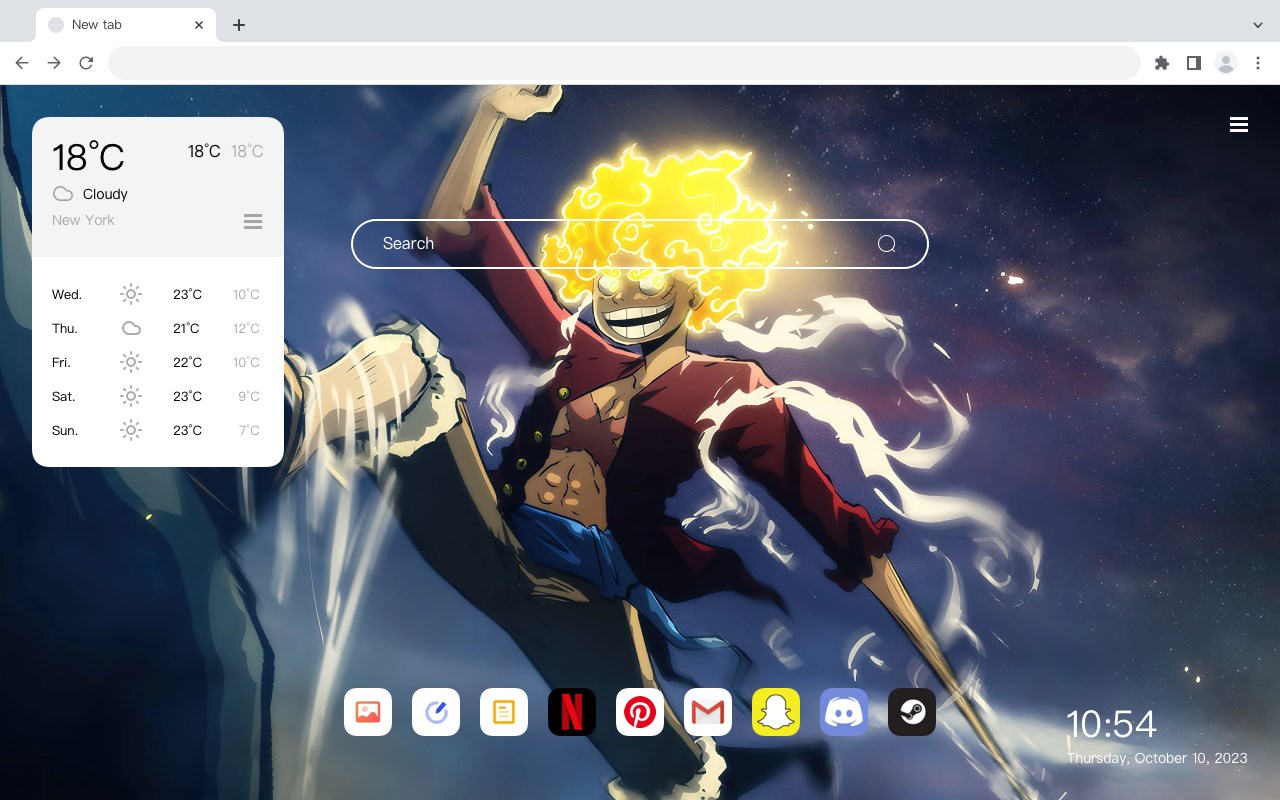Go forward to the next page
The width and height of the screenshot is (1280, 800).
pyautogui.click(x=54, y=63)
